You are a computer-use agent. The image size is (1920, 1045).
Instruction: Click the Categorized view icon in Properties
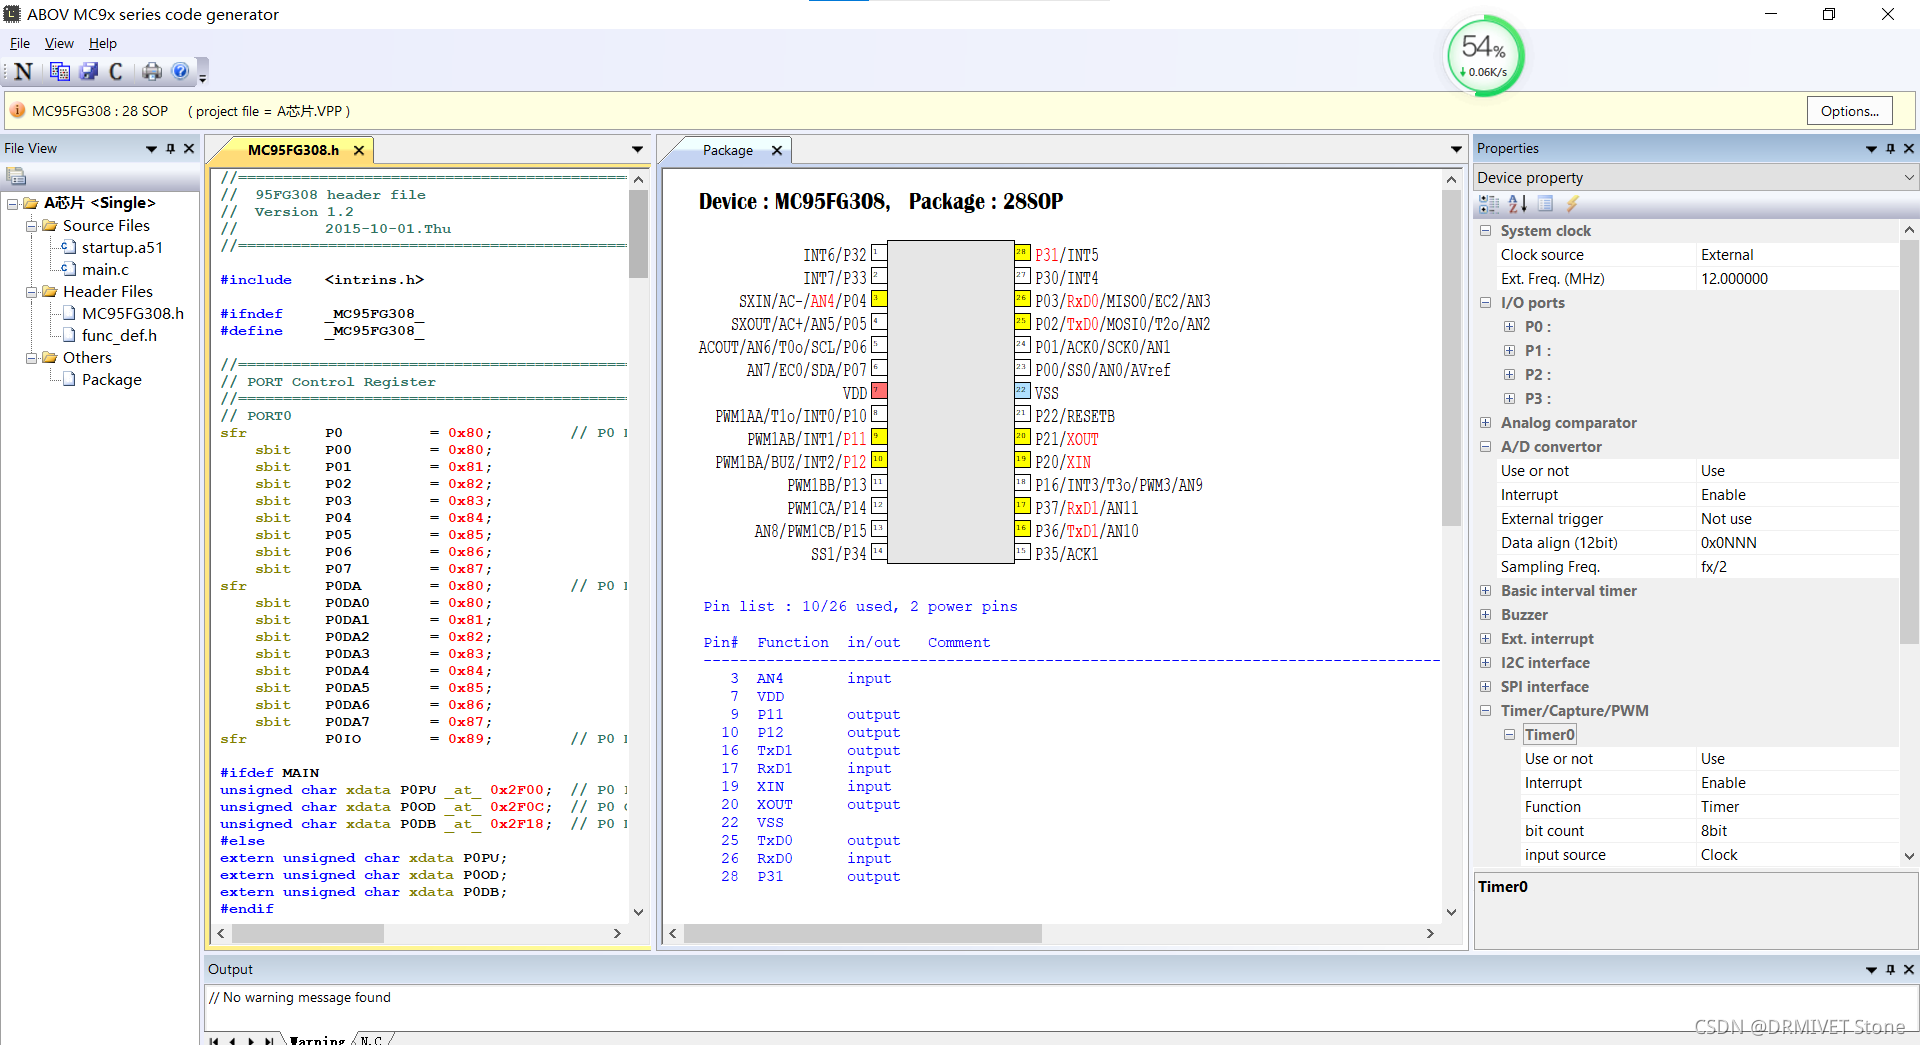click(x=1489, y=204)
